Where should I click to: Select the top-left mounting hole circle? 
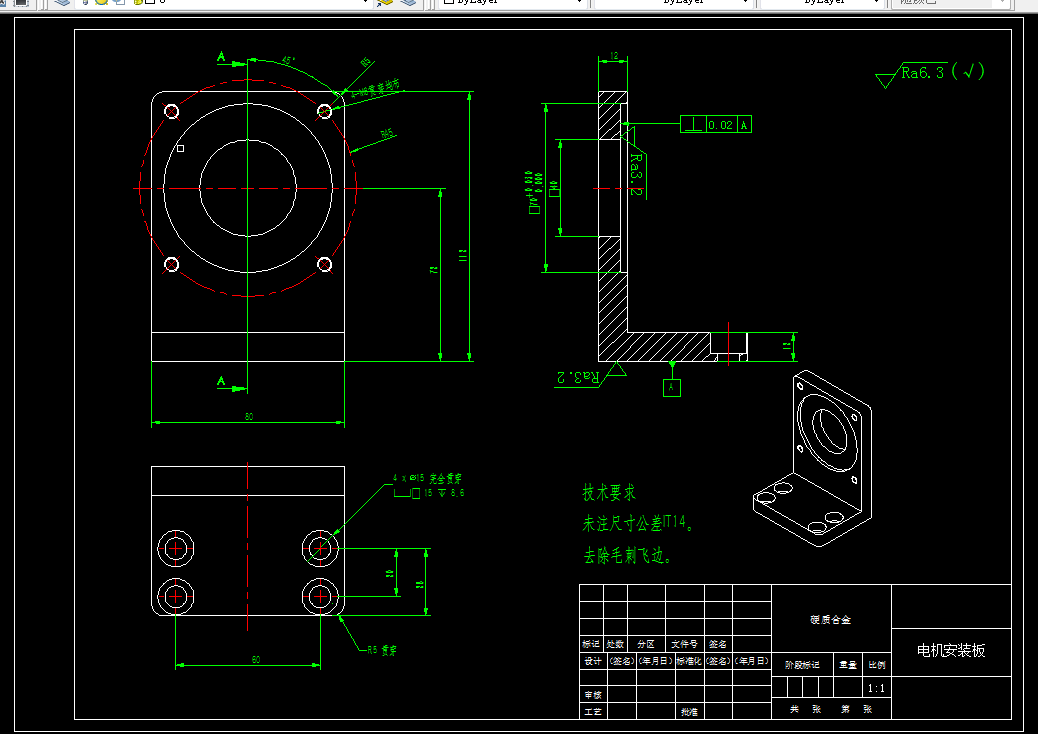(x=171, y=111)
